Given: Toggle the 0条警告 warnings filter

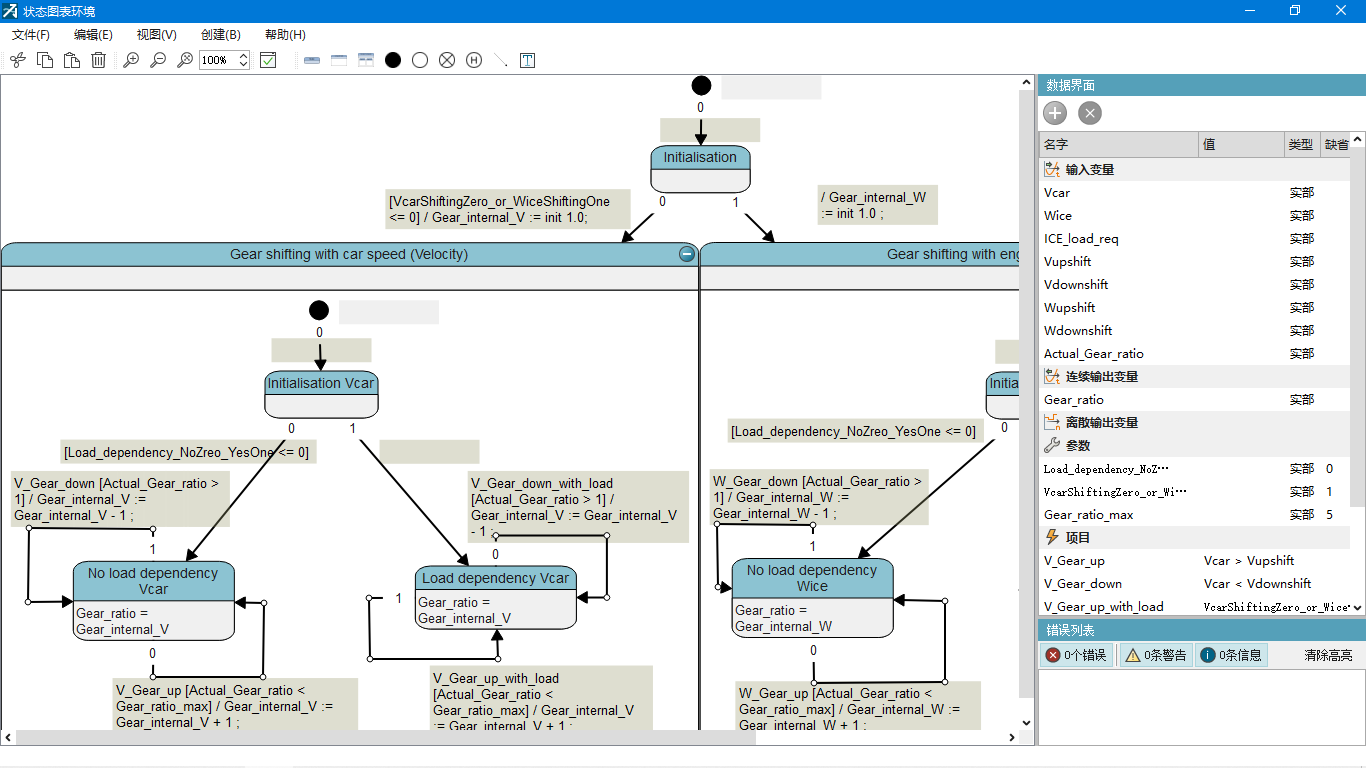Looking at the screenshot, I should pyautogui.click(x=1155, y=656).
